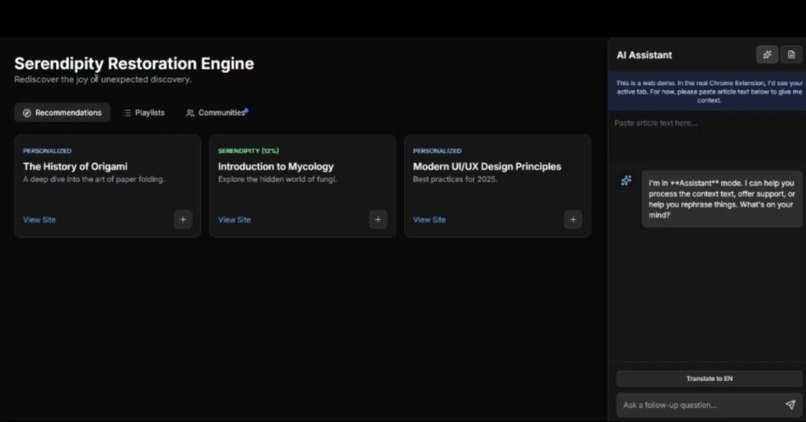Screen dimensions: 806x422
Task: Switch to the Playlists tab
Action: pyautogui.click(x=144, y=113)
